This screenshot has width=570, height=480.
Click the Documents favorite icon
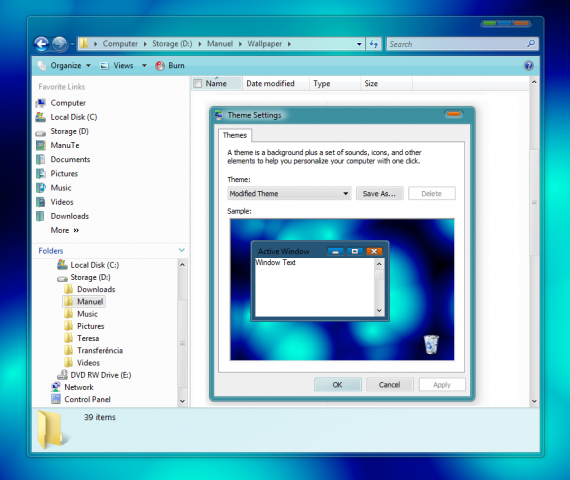pos(41,160)
